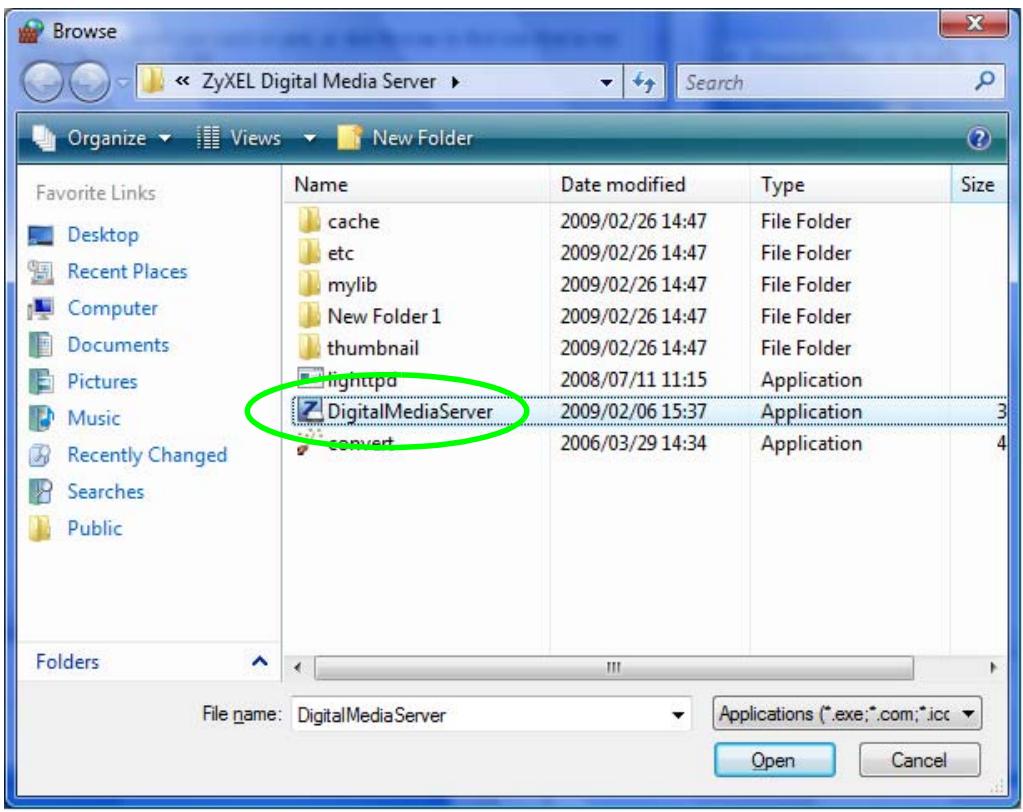Screen dimensions: 1023x812
Task: Click the cache folder icon
Action: (309, 221)
